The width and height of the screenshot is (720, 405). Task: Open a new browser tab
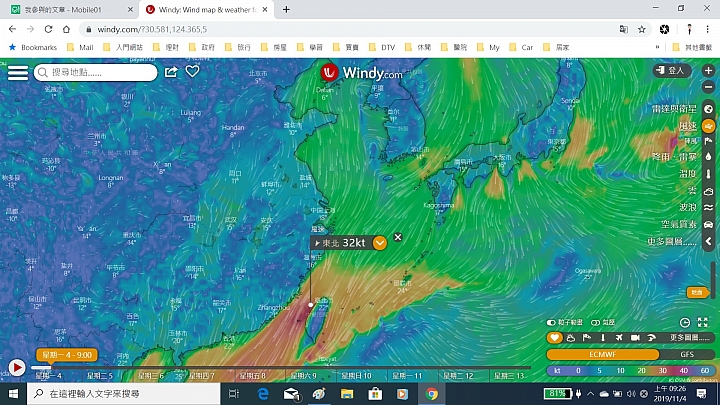point(286,9)
